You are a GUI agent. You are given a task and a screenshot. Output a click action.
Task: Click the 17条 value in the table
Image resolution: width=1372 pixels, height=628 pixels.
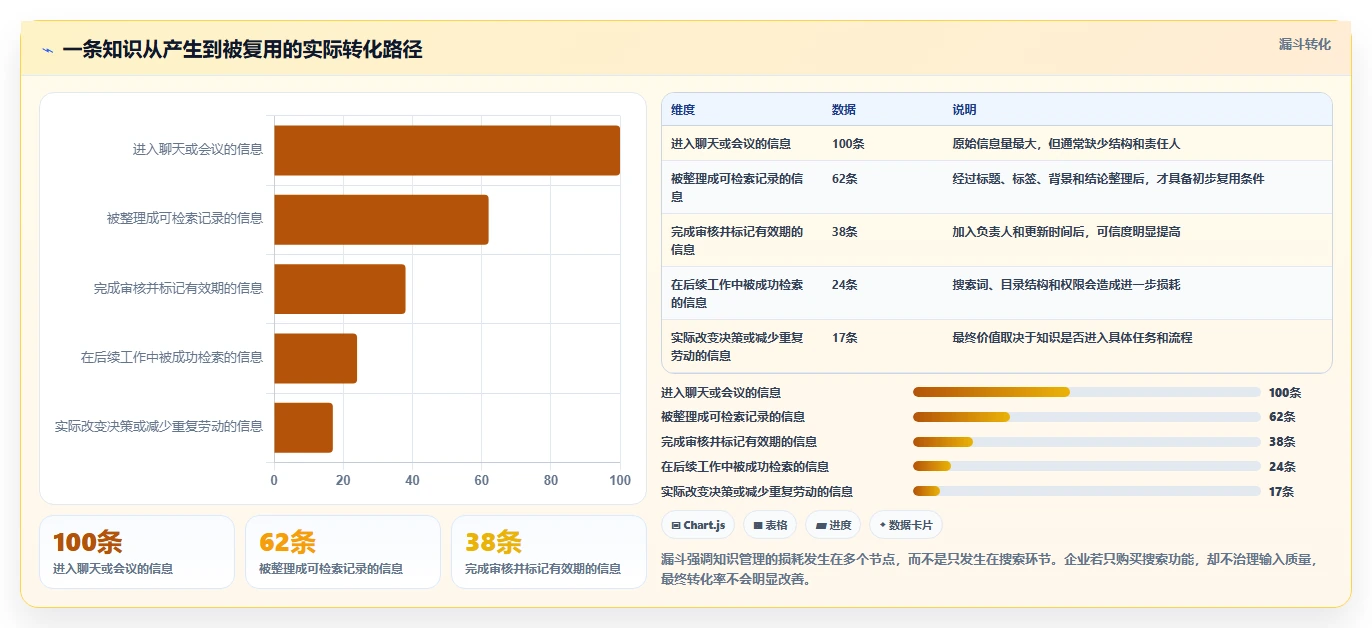[845, 338]
